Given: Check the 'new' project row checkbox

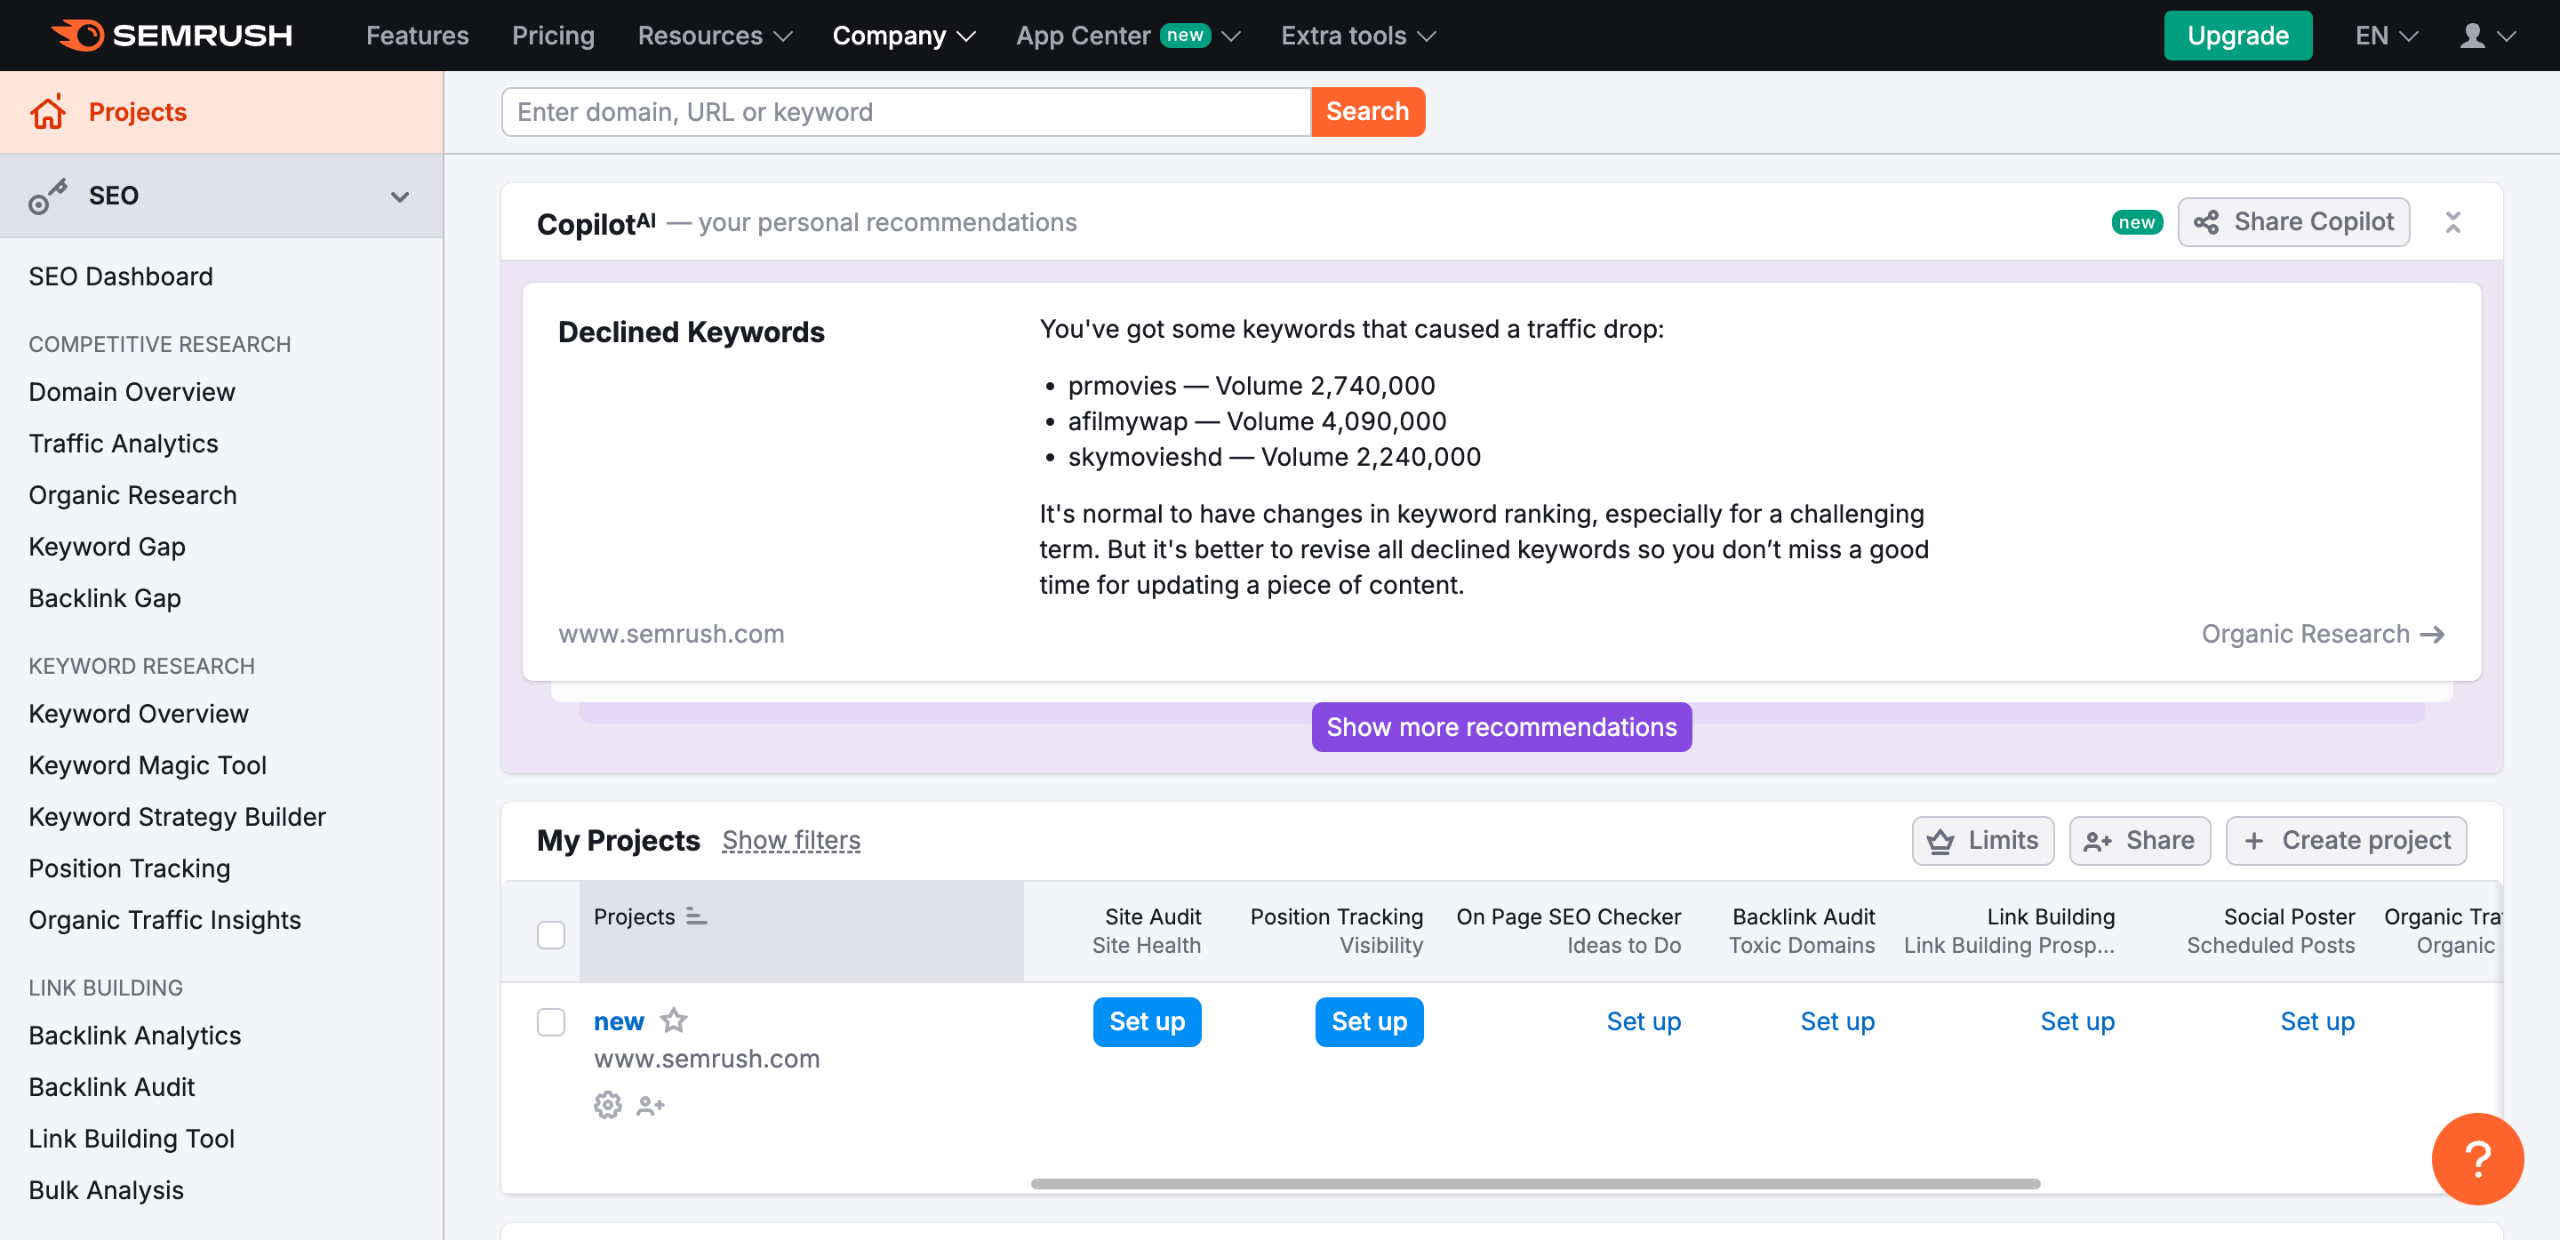Looking at the screenshot, I should click(x=551, y=1021).
